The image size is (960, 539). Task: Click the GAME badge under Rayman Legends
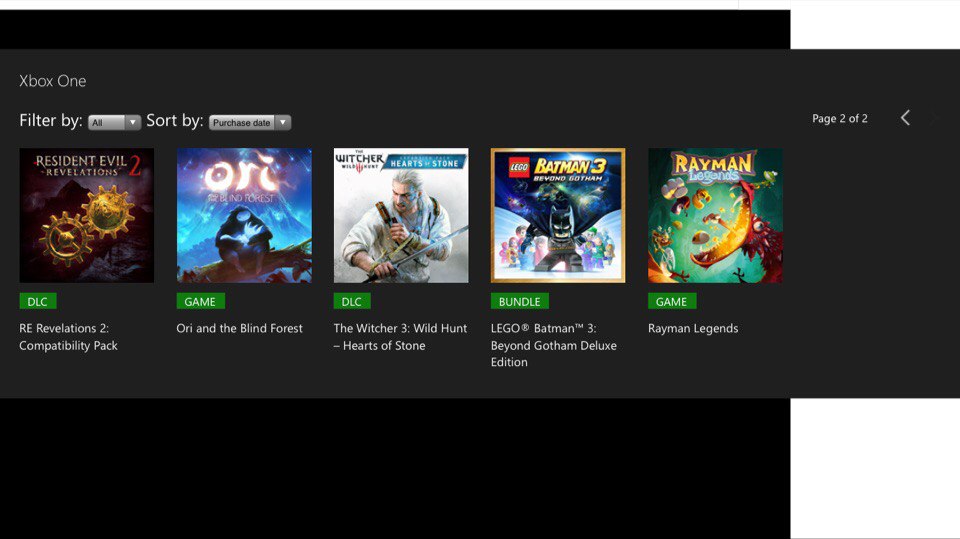(x=671, y=301)
